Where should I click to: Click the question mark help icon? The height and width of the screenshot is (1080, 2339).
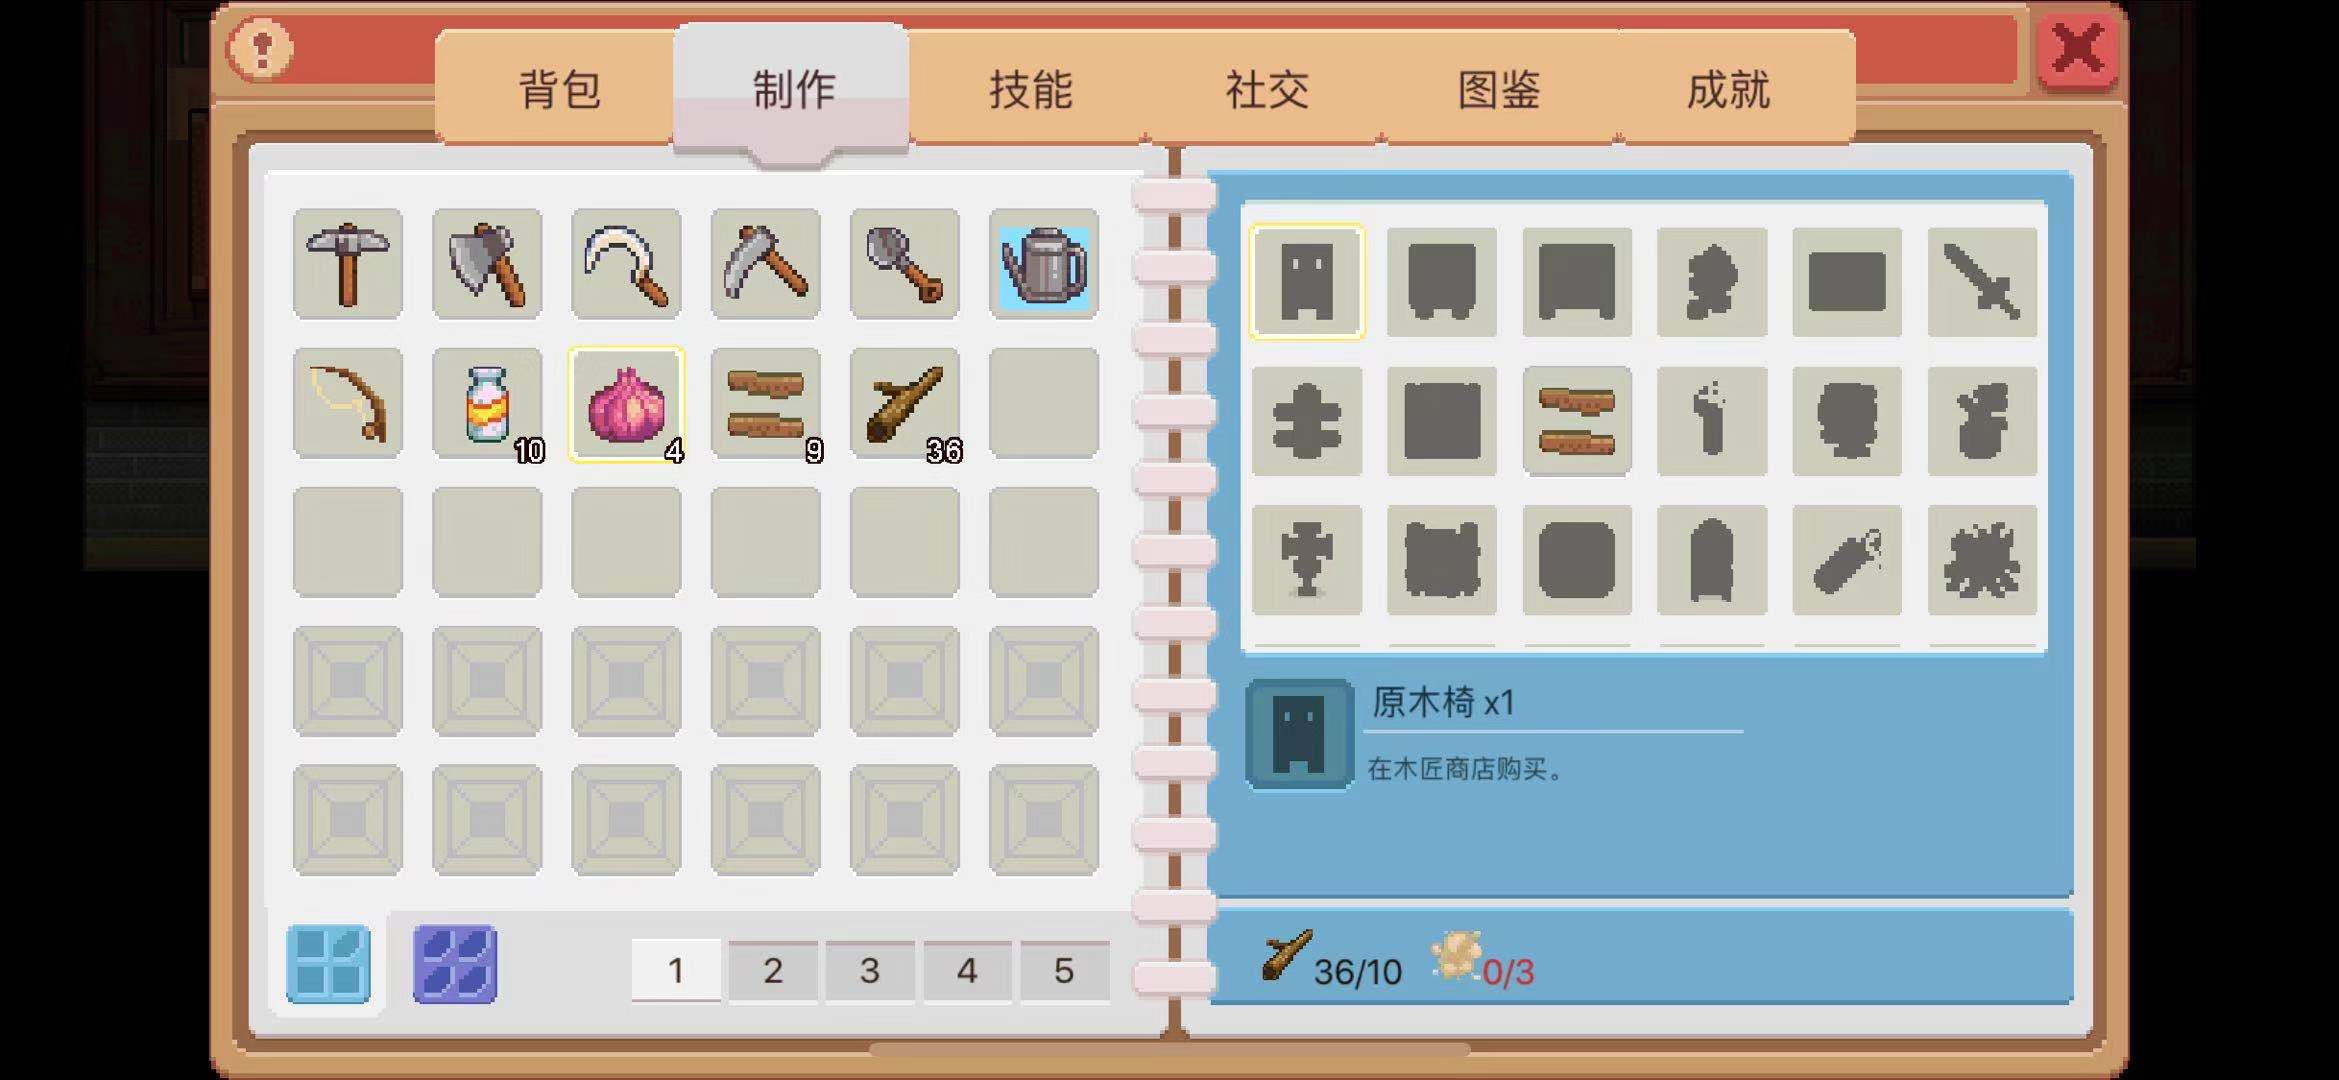(261, 49)
